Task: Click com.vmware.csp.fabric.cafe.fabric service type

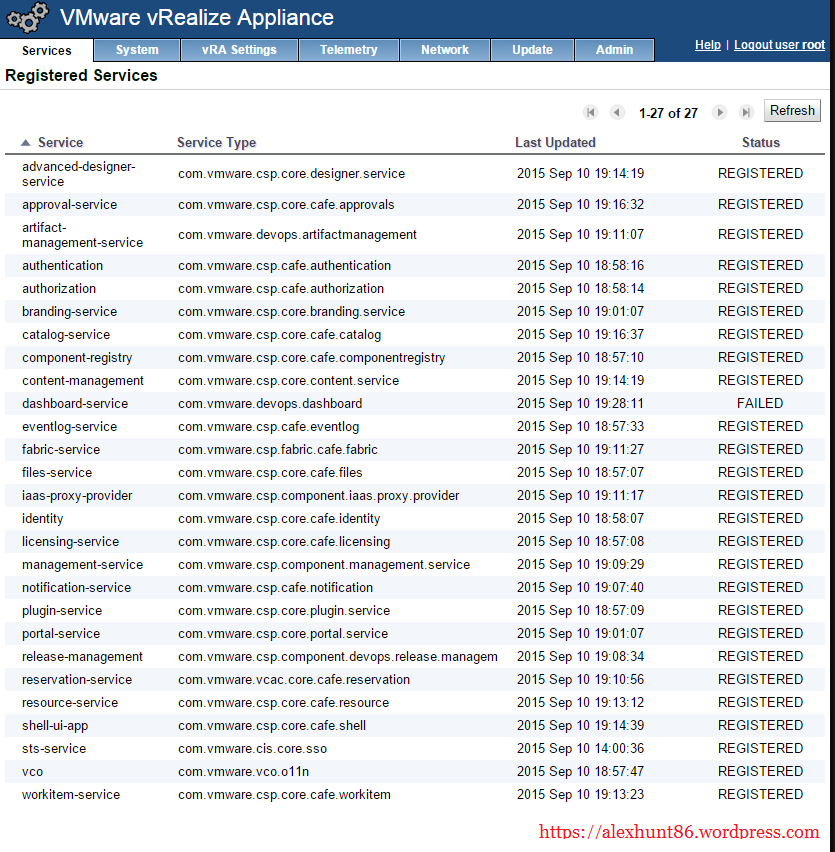Action: [278, 449]
